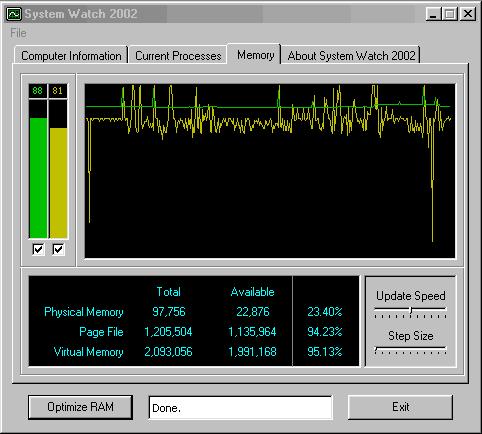Click the Available column header

(253, 292)
